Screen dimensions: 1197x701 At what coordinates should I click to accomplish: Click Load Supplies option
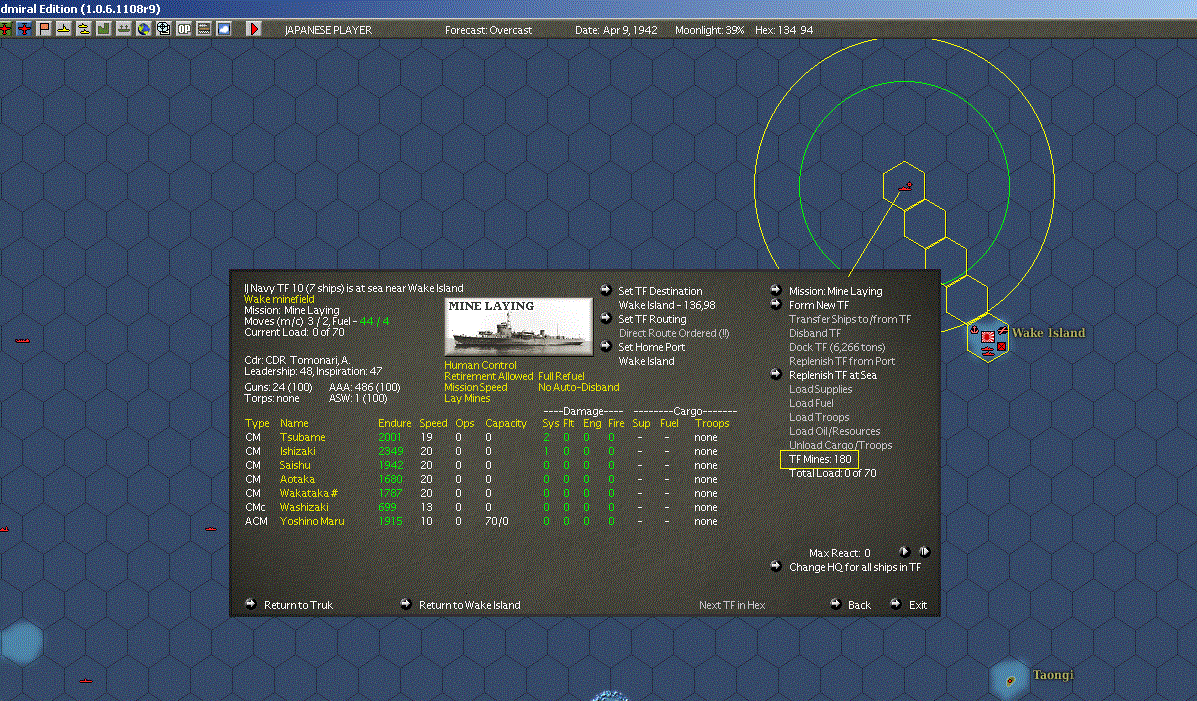point(821,389)
